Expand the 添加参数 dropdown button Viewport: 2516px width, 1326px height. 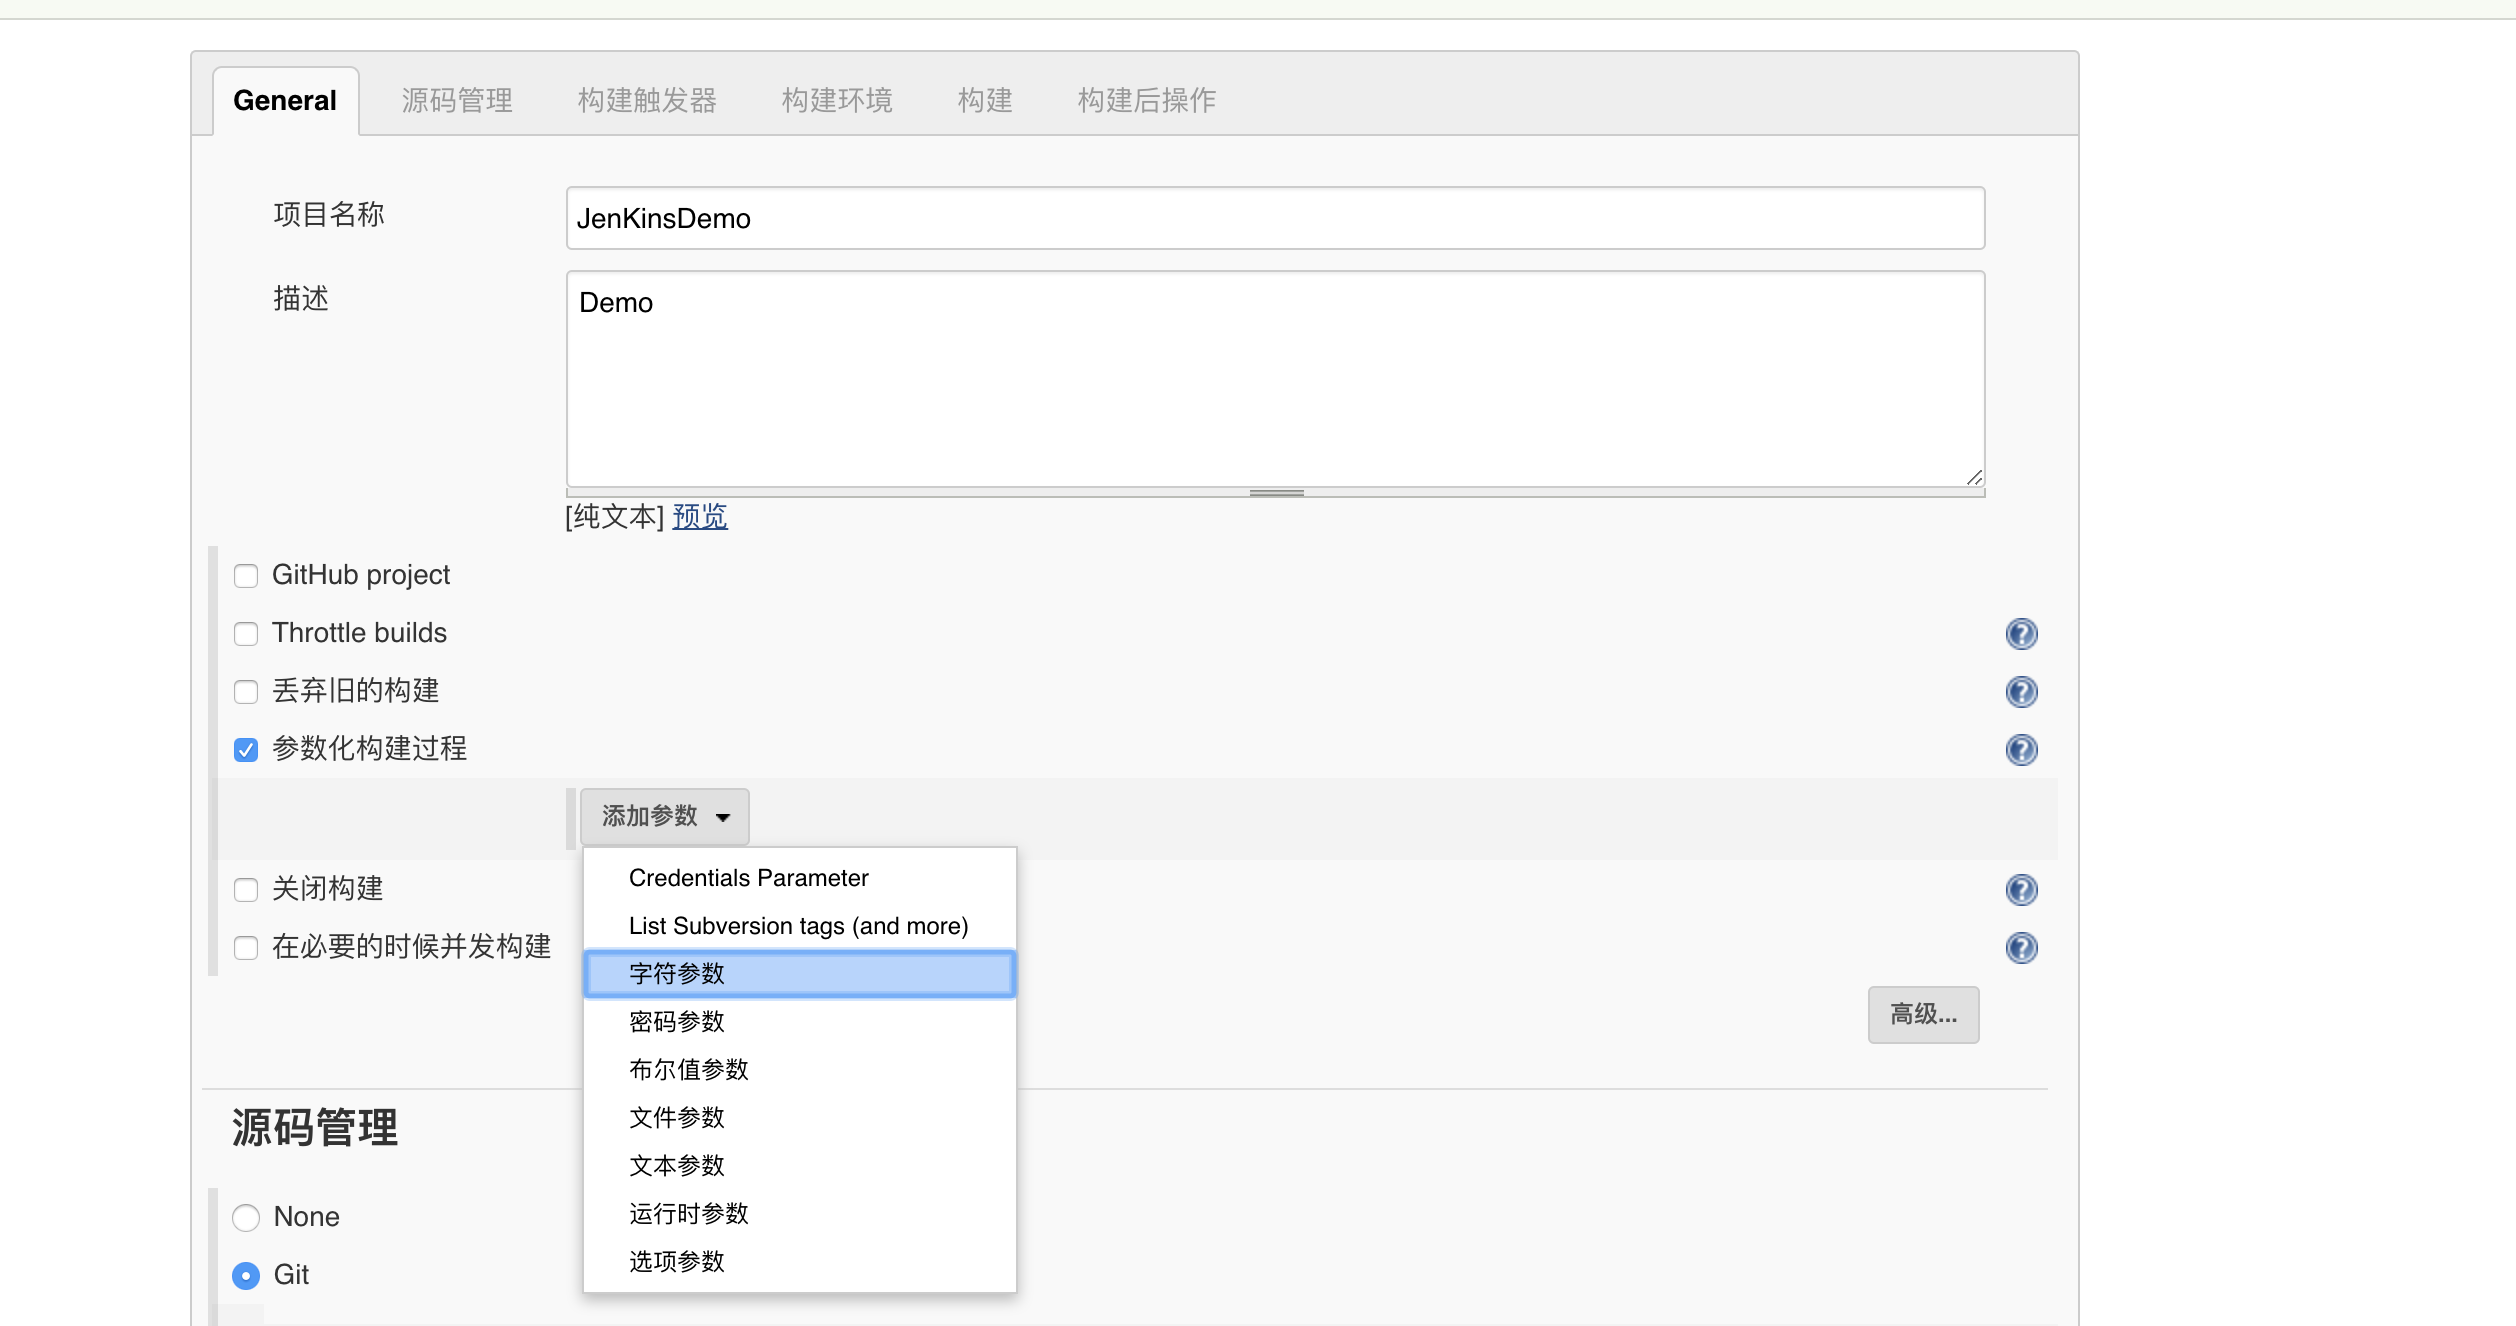tap(665, 817)
